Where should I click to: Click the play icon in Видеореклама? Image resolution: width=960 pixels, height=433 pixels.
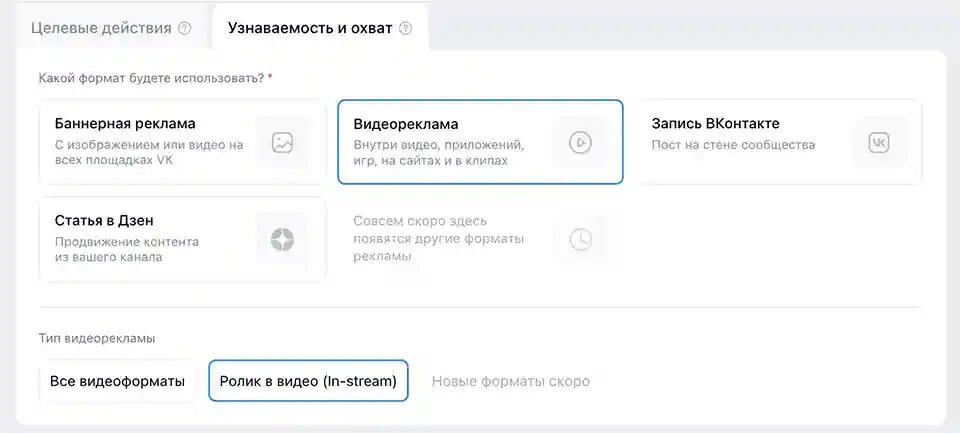click(x=579, y=143)
